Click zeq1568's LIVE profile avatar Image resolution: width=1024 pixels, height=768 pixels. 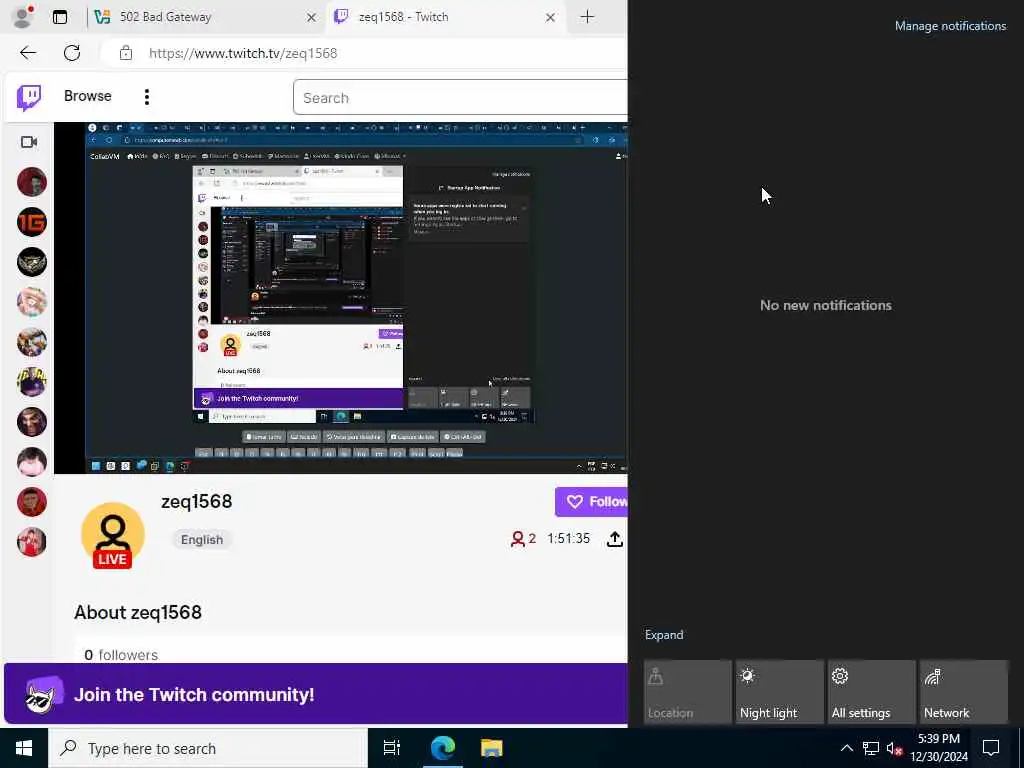pos(113,535)
